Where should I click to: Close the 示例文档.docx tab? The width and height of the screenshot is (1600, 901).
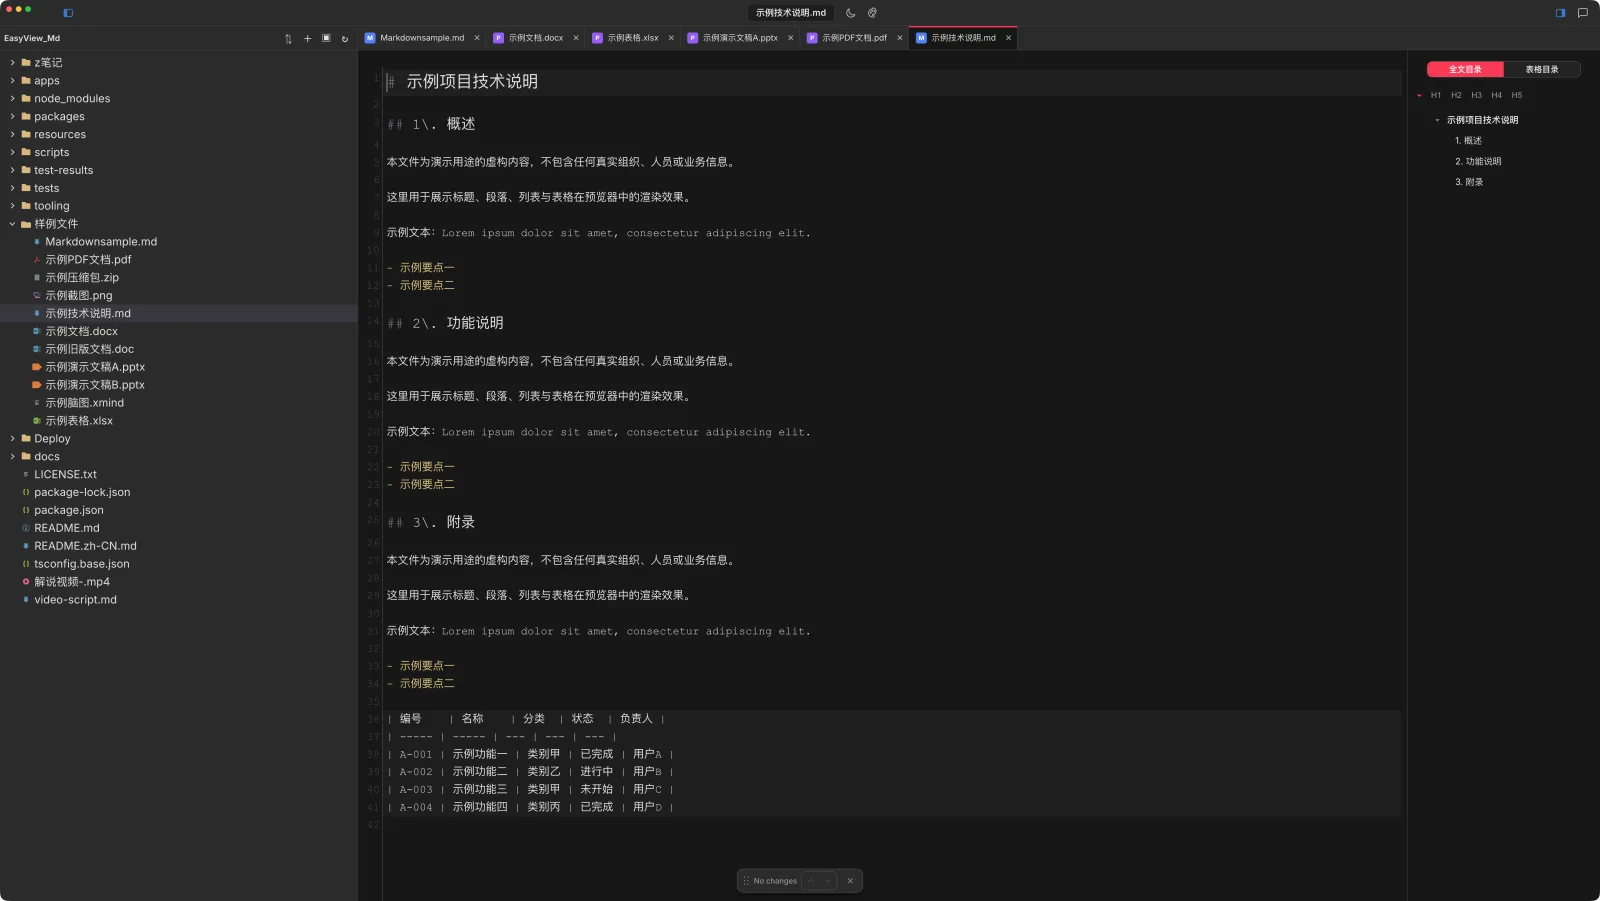(x=576, y=38)
